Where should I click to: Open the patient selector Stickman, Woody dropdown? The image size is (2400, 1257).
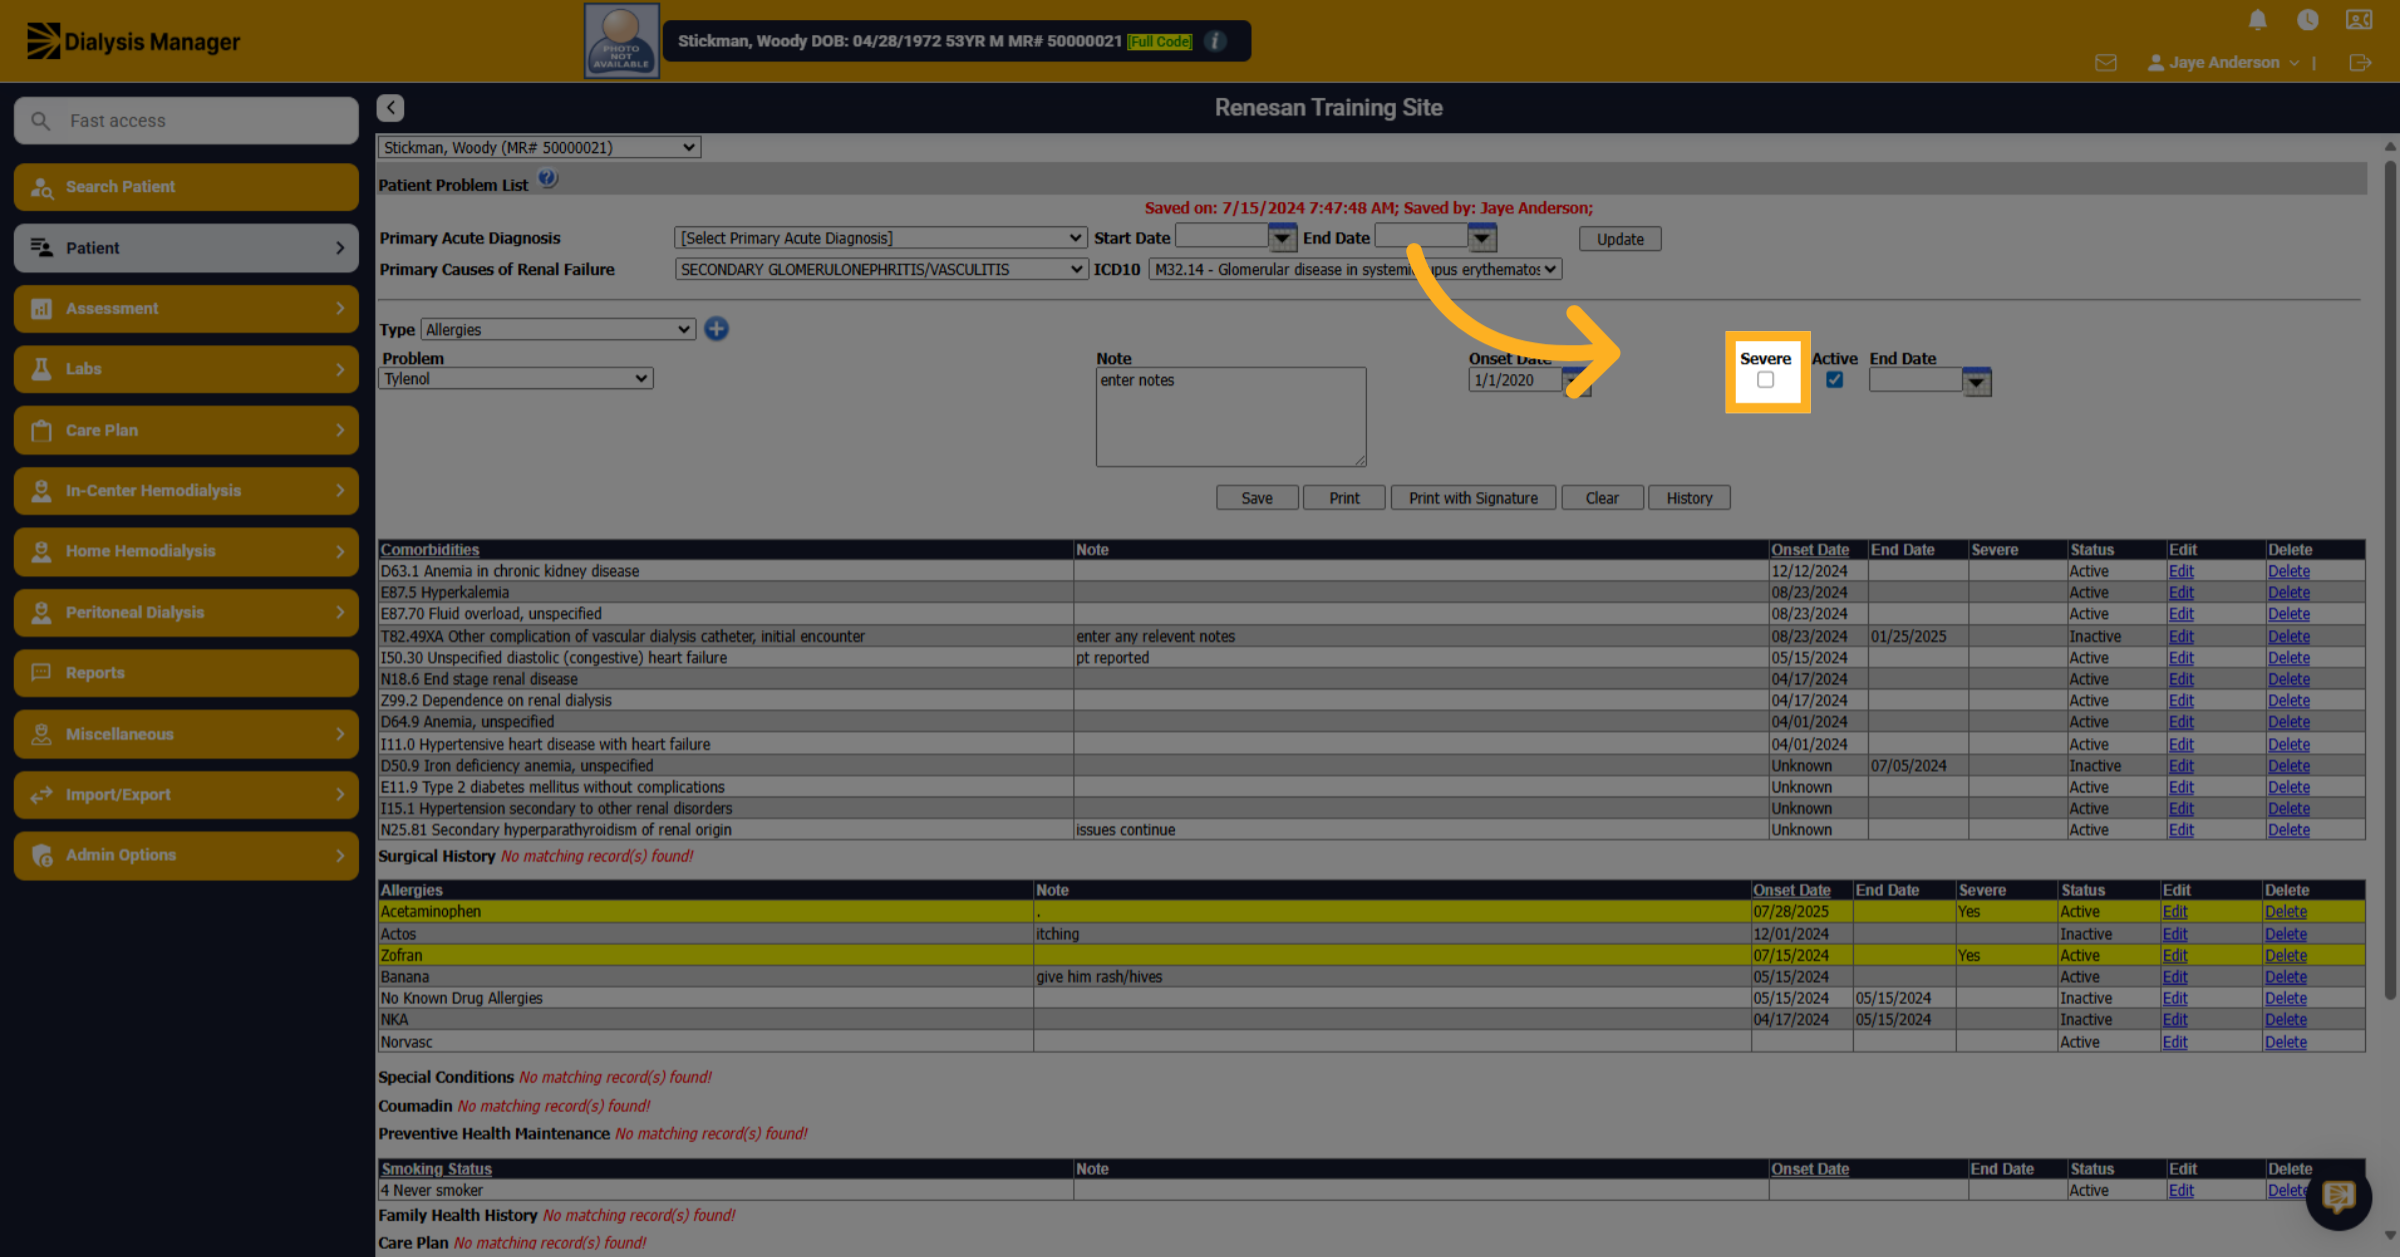[x=539, y=148]
